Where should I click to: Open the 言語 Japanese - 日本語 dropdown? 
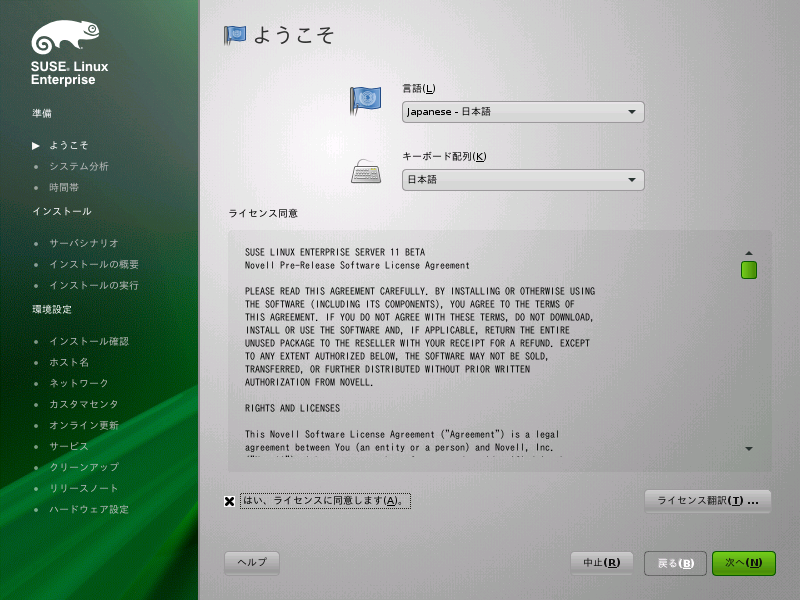(523, 112)
